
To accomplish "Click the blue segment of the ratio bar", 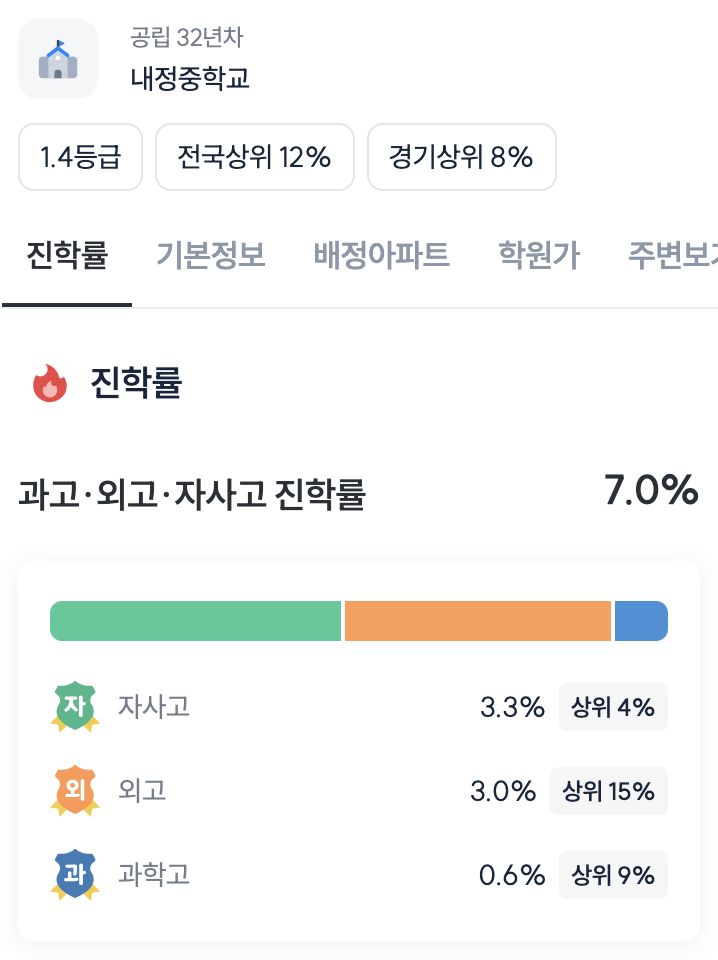I will 640,621.
